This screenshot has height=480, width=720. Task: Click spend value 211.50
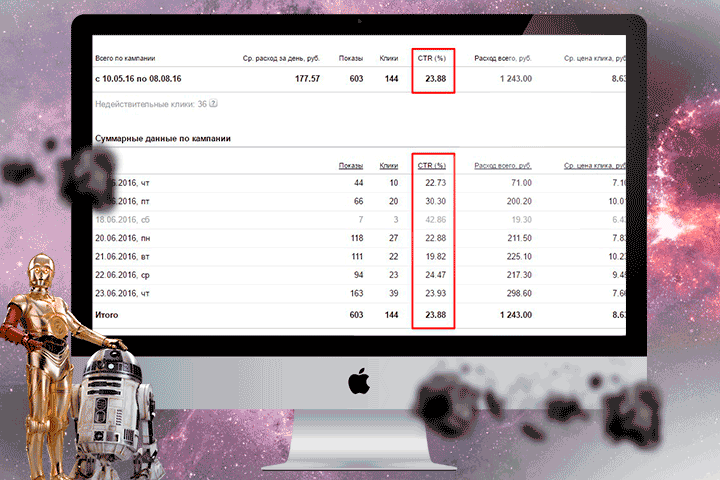click(x=519, y=238)
